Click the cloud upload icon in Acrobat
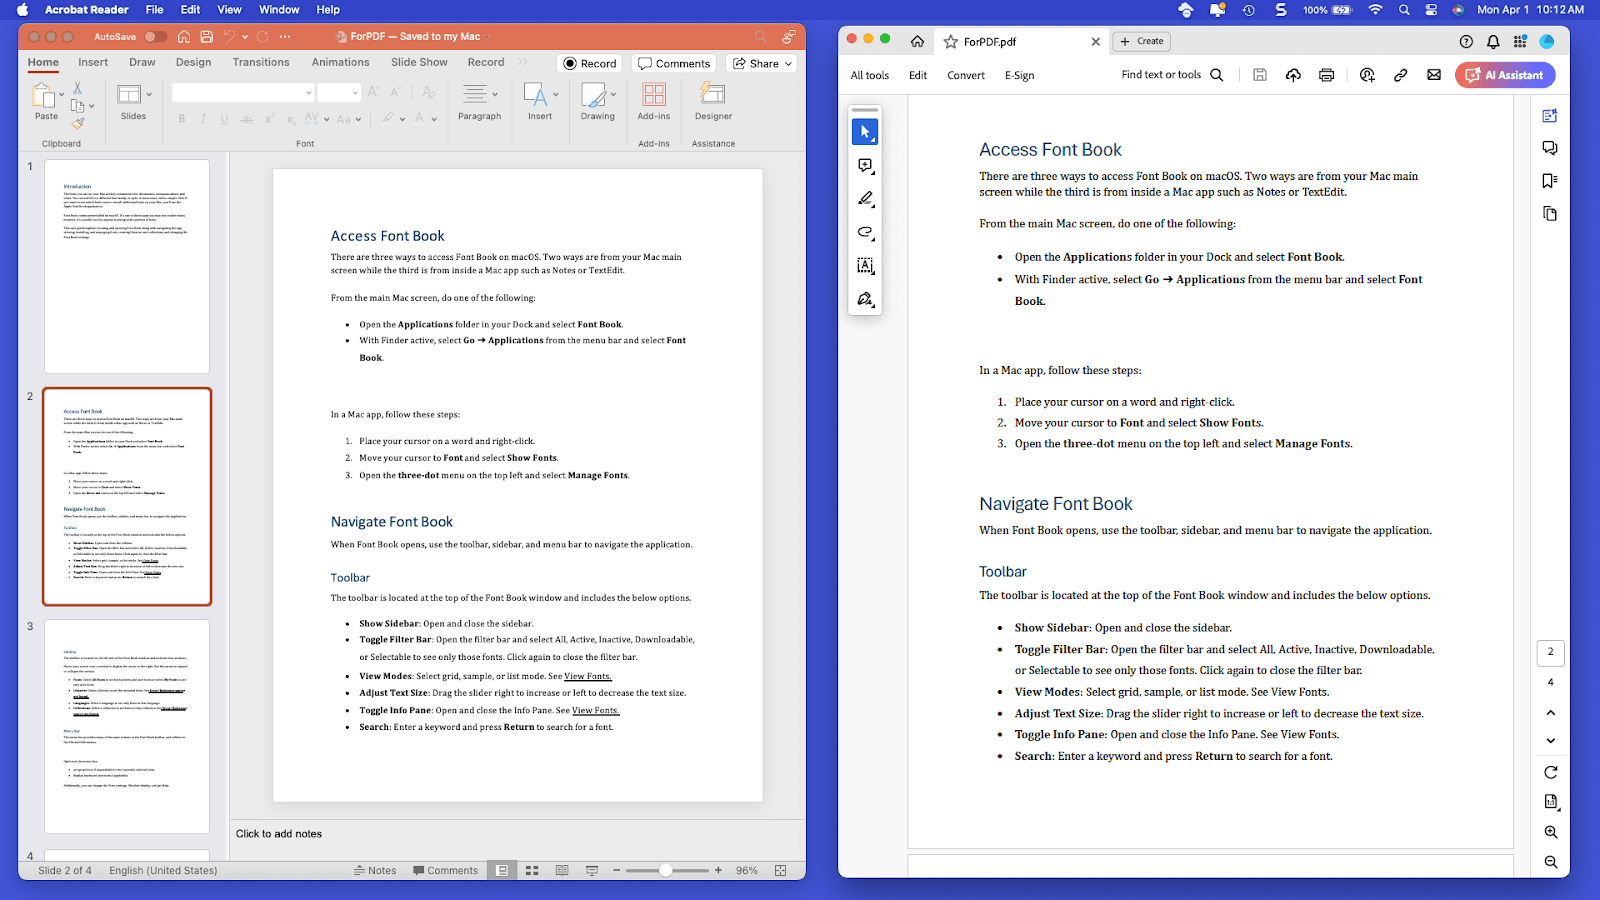 [x=1293, y=75]
